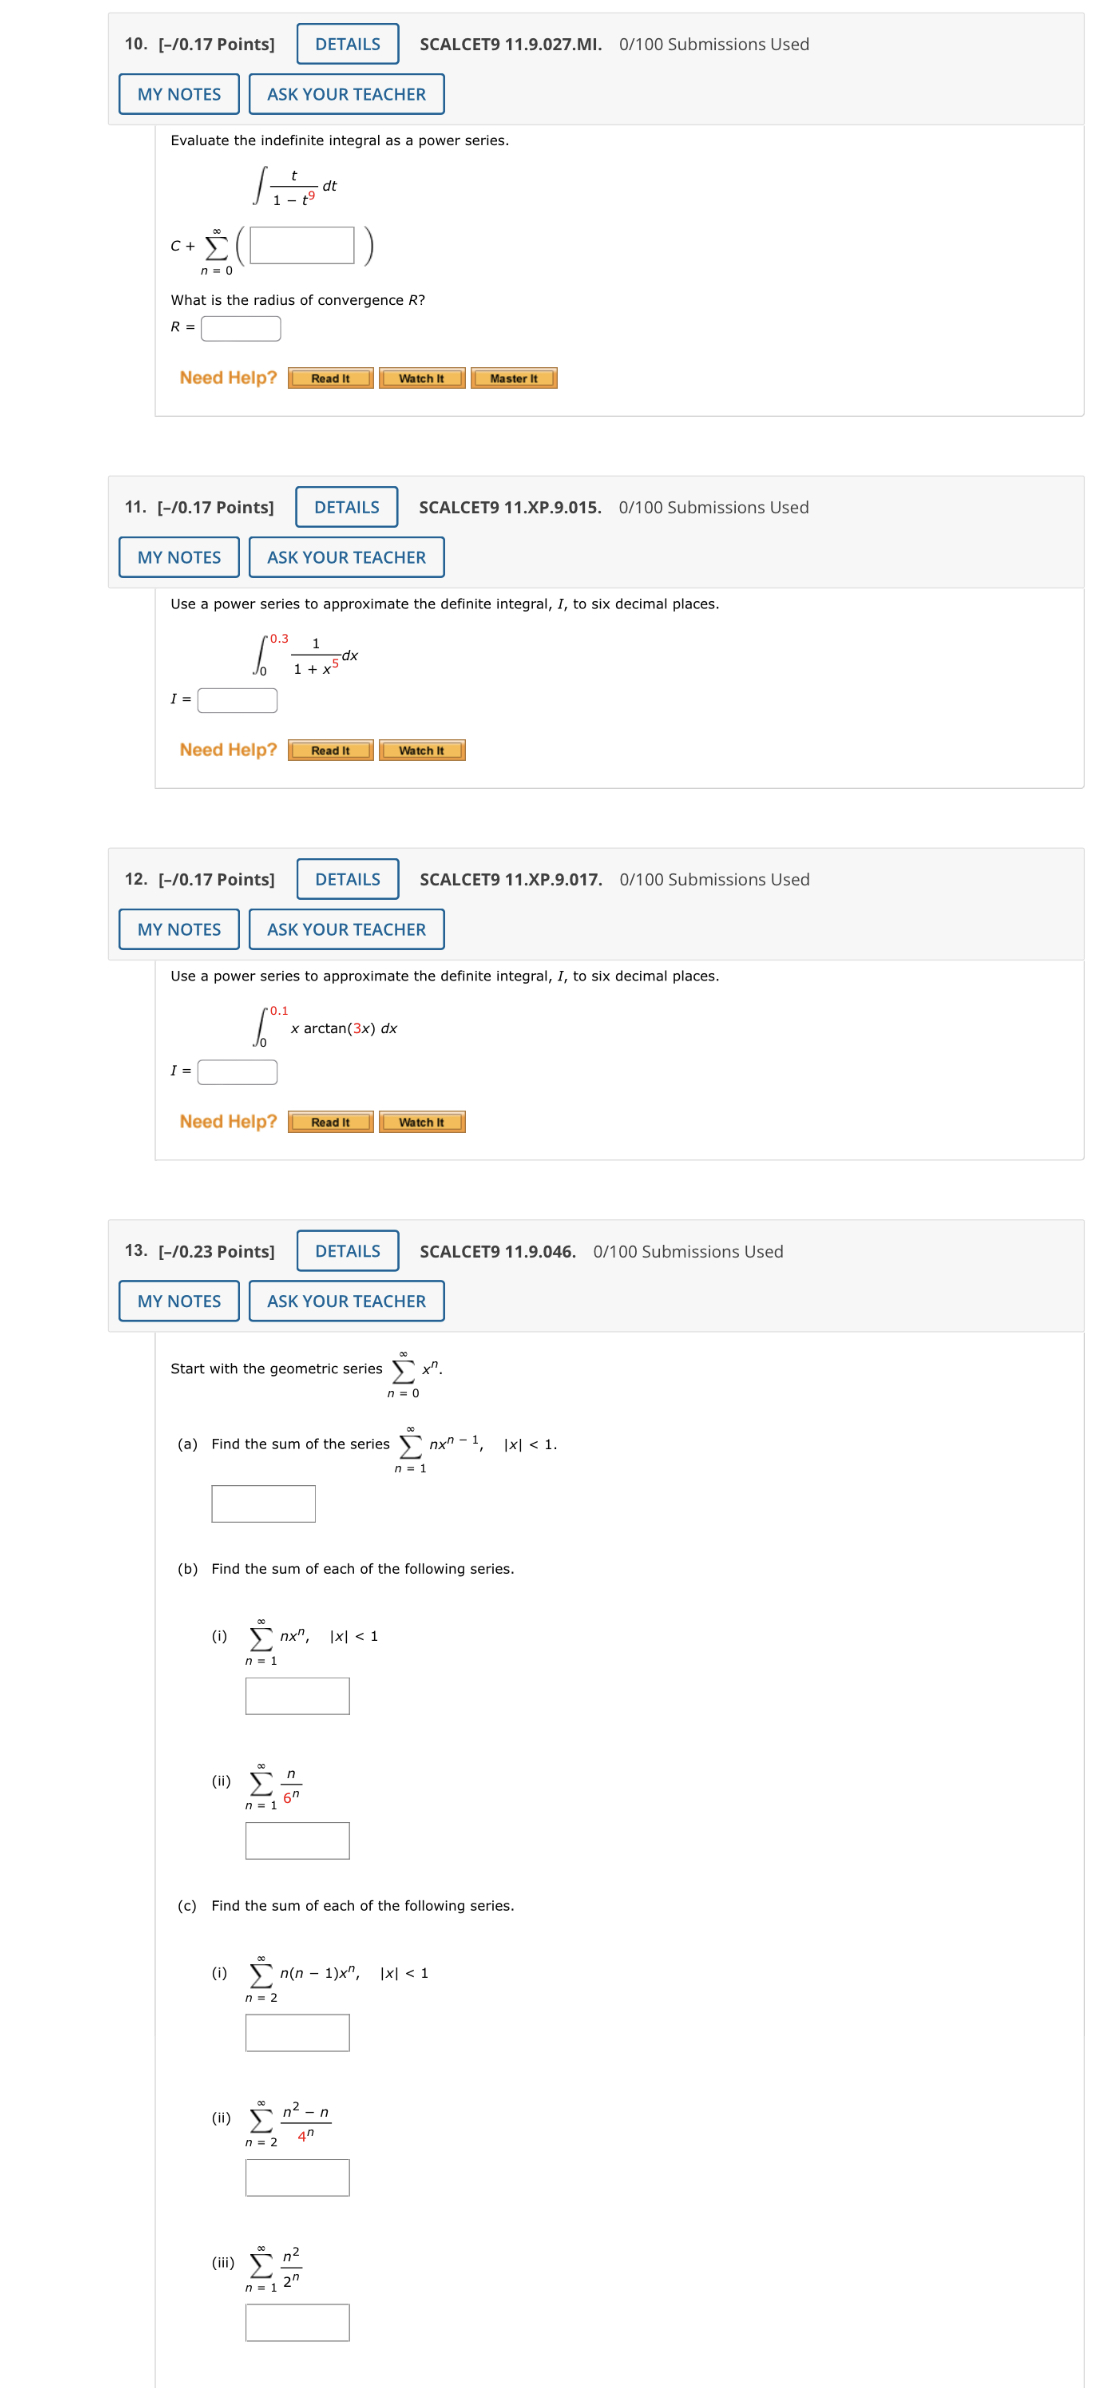The width and height of the screenshot is (1118, 2388).
Task: Open MY NOTES for question 11
Action: (177, 557)
